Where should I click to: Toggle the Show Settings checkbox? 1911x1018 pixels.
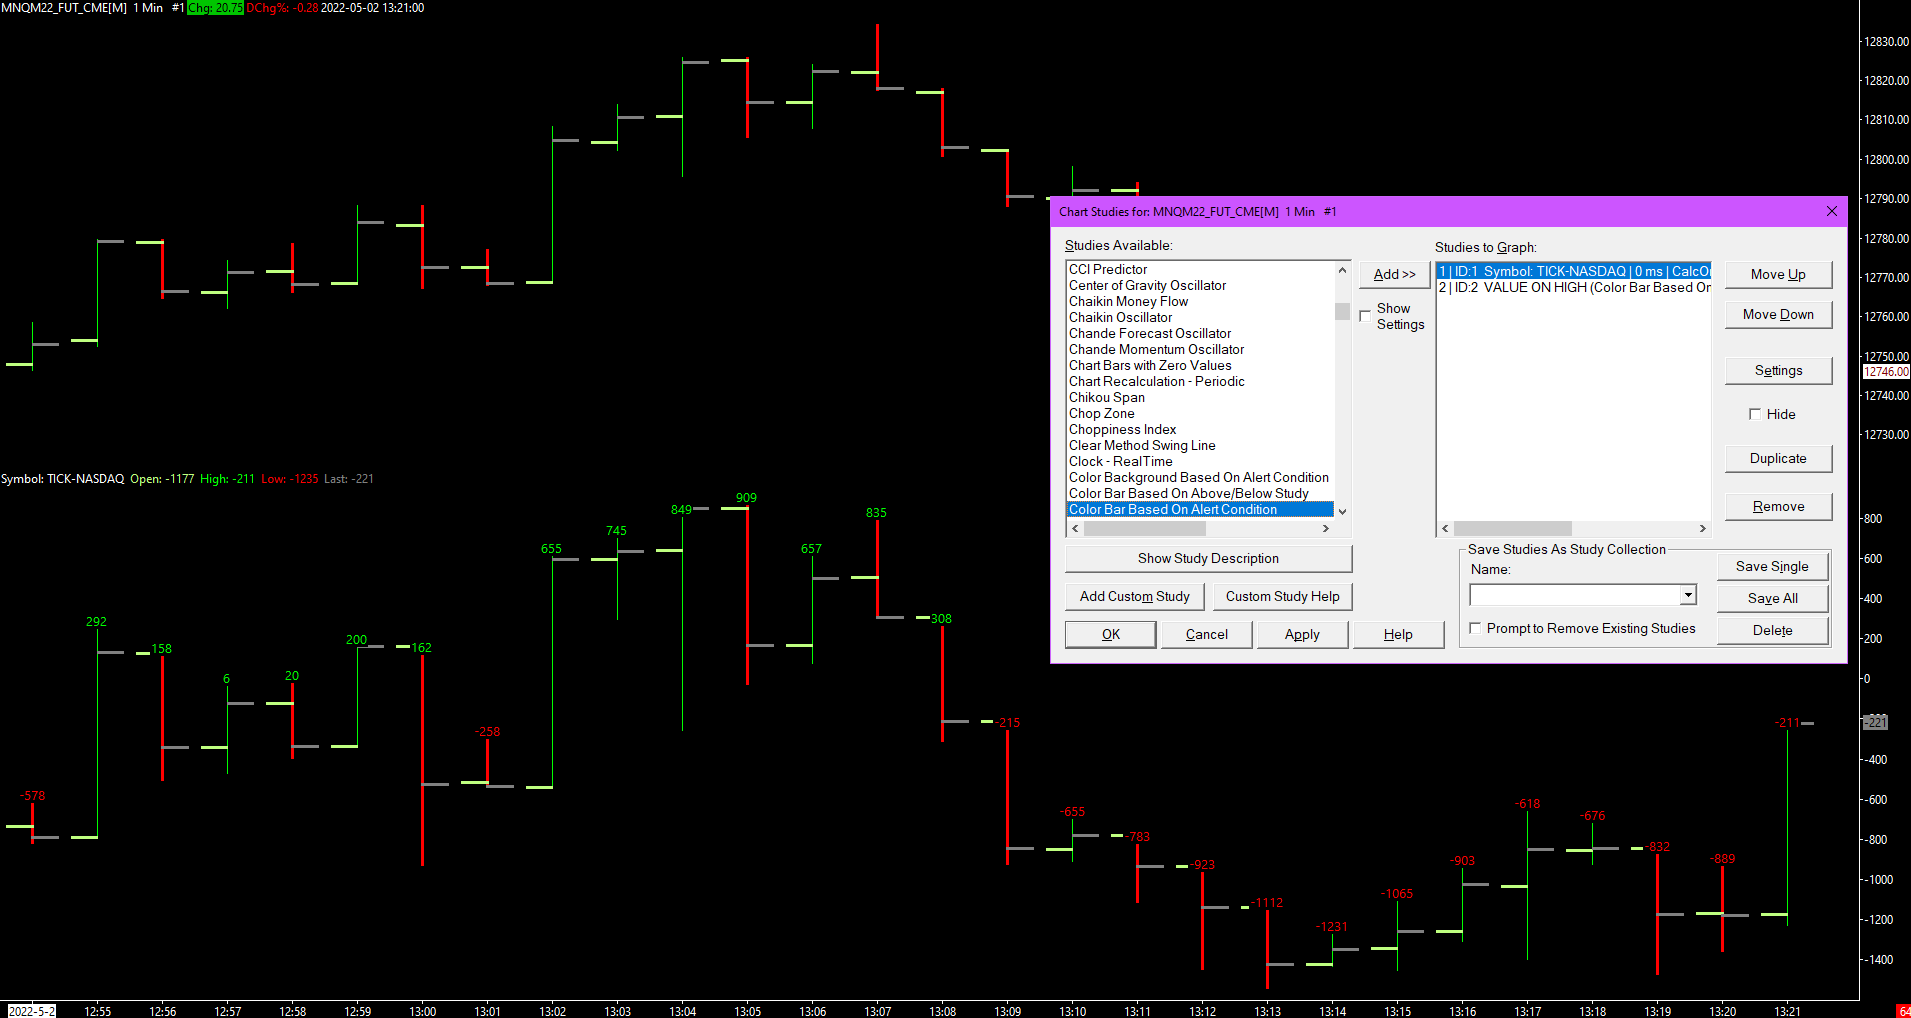point(1365,316)
